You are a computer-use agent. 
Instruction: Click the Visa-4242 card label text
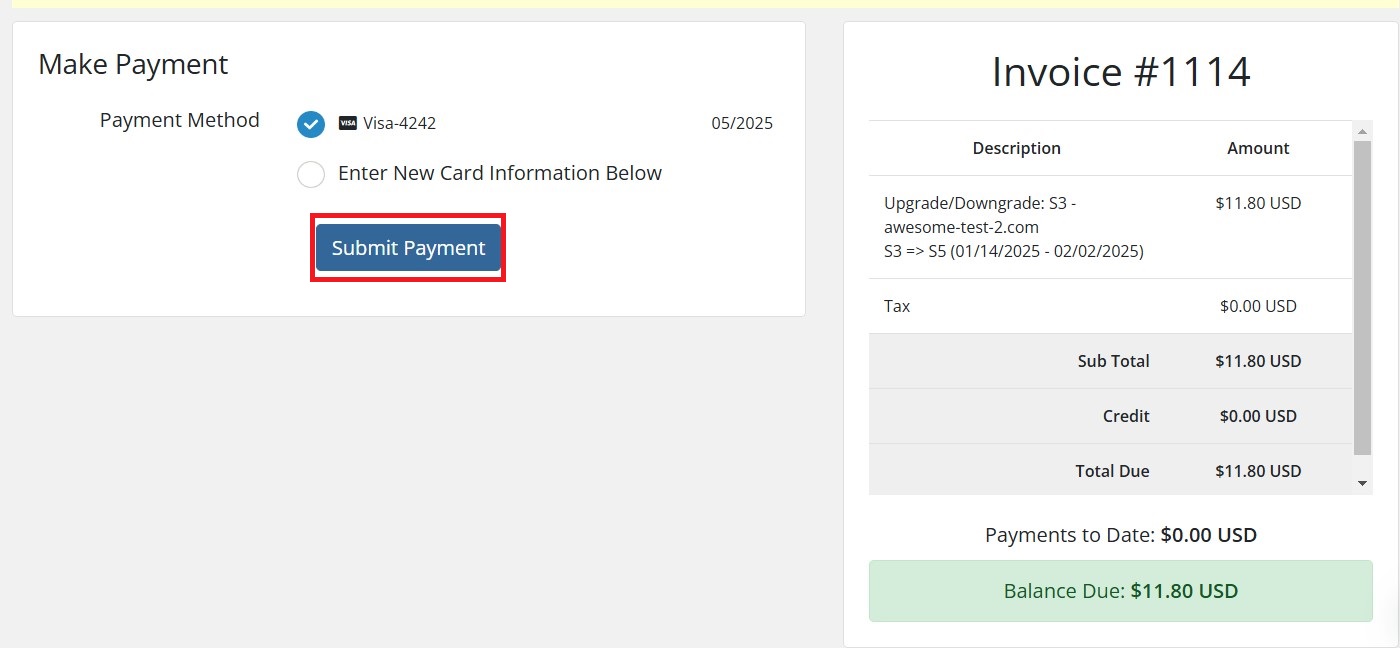[399, 124]
